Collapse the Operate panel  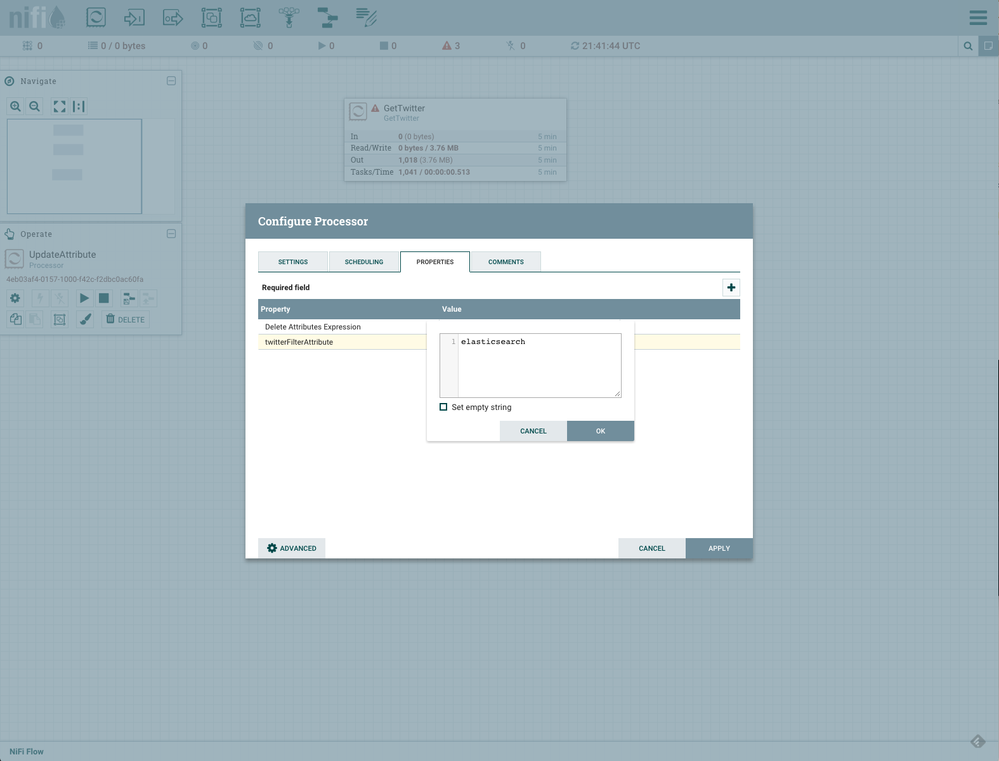tap(171, 234)
